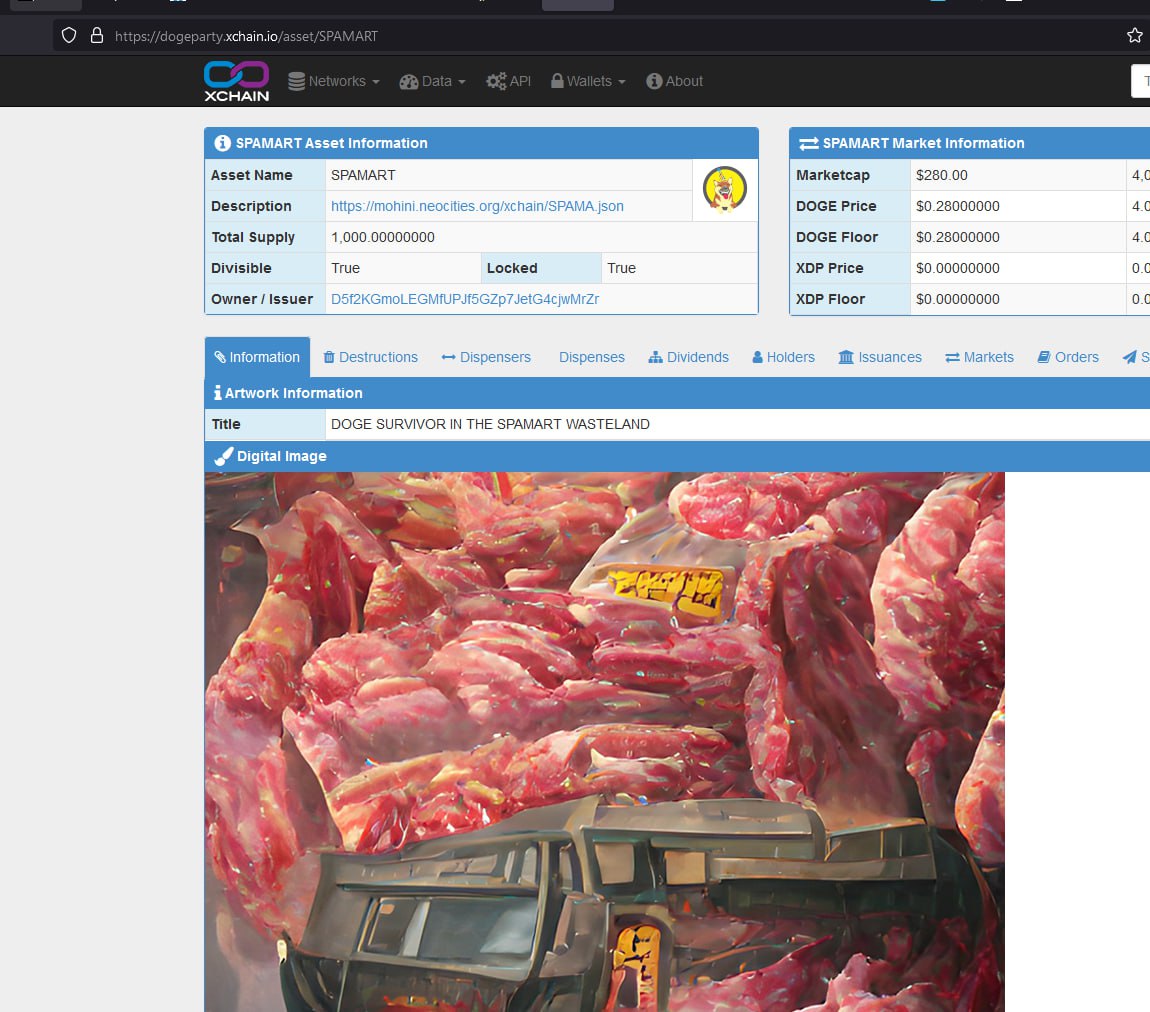1150x1012 pixels.
Task: Click the search field beside About
Action: [x=1140, y=81]
